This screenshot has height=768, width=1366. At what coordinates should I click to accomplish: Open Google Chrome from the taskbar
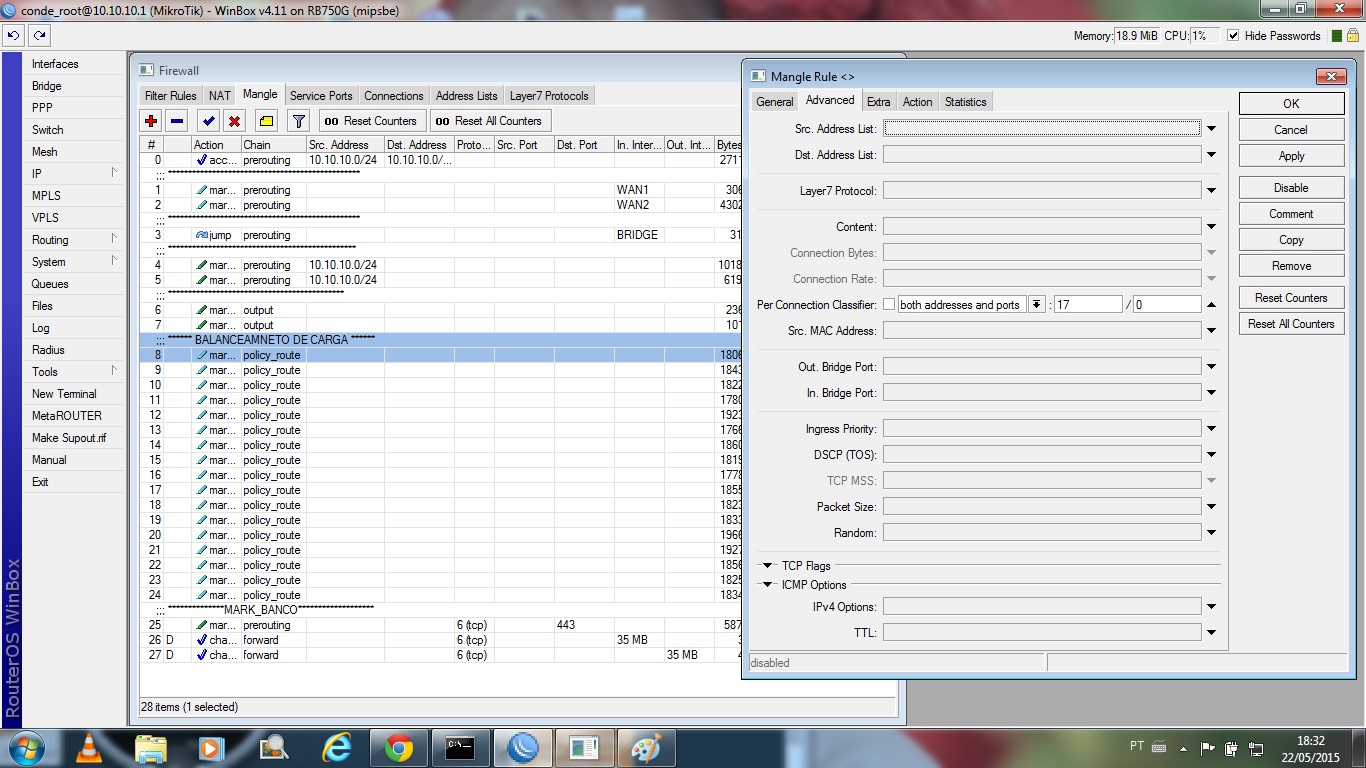tap(399, 747)
